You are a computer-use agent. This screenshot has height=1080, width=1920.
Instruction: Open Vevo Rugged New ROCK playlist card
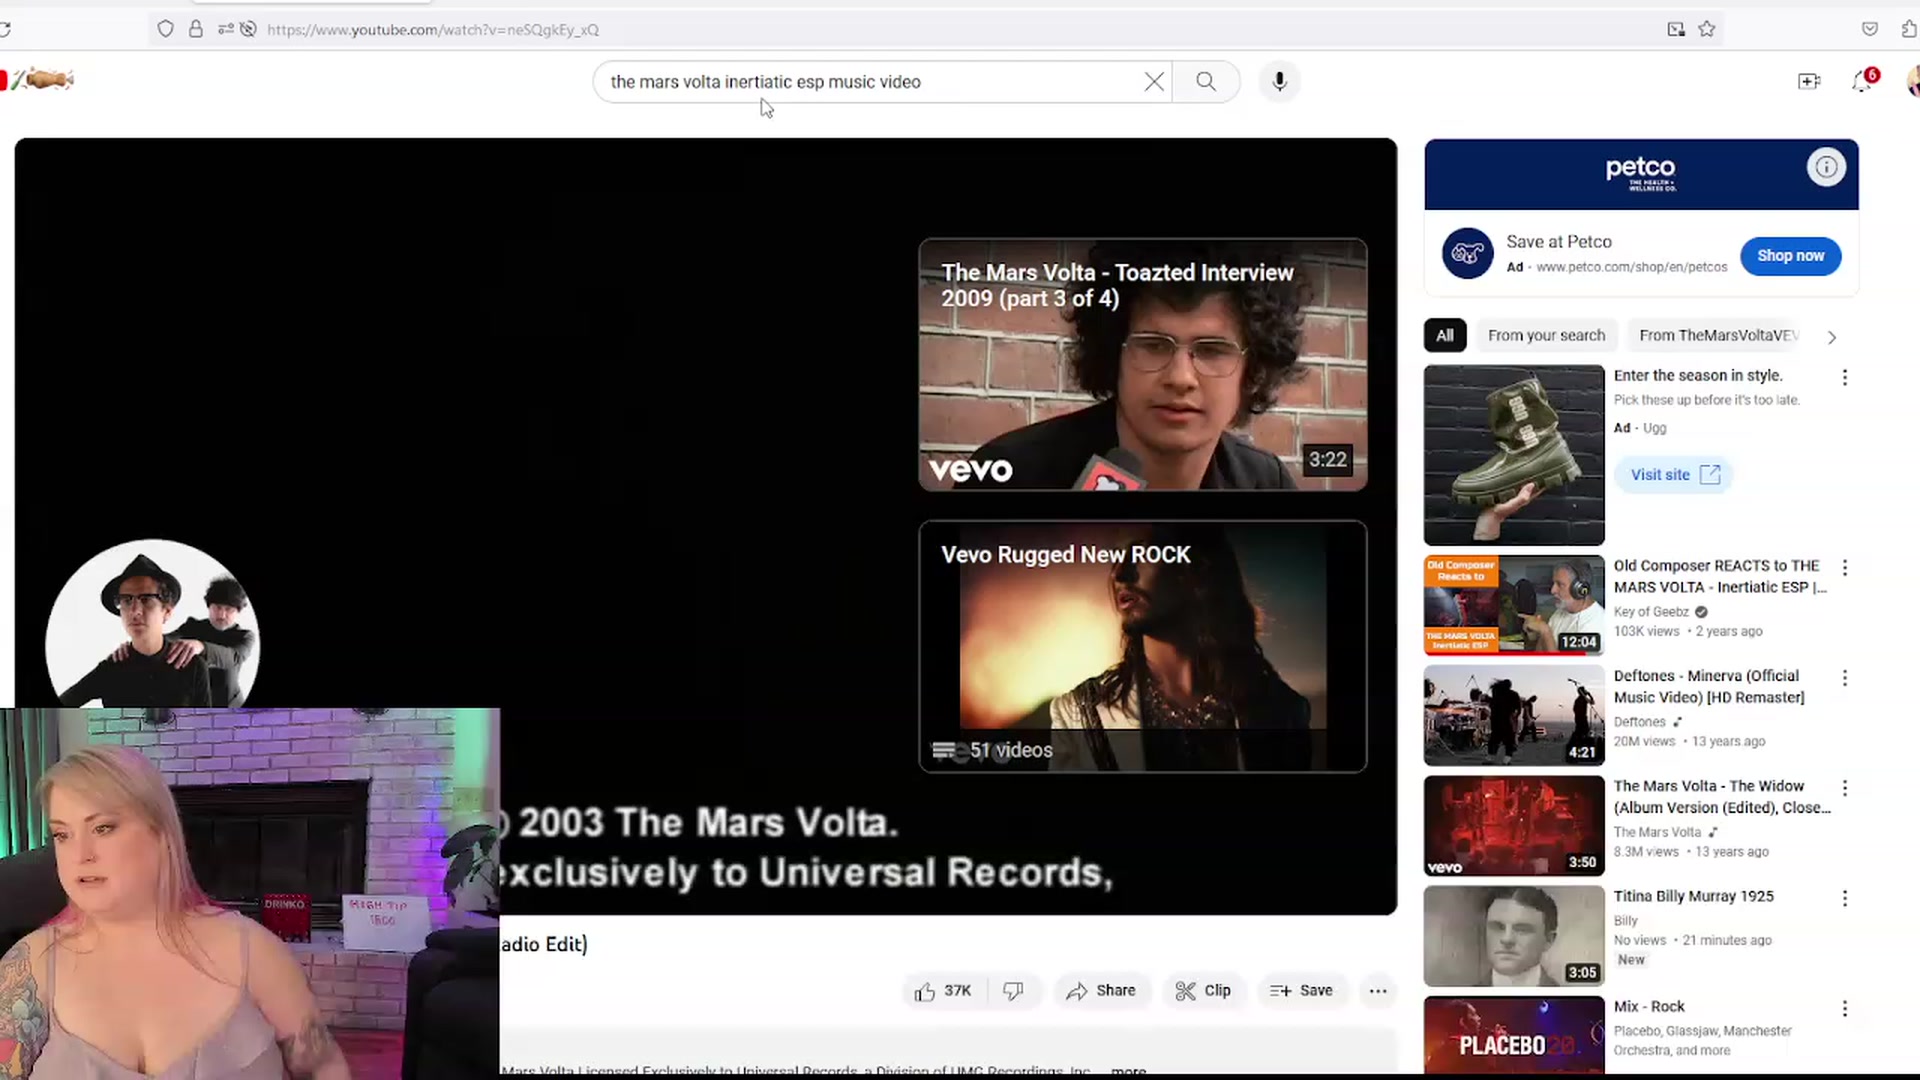1143,646
